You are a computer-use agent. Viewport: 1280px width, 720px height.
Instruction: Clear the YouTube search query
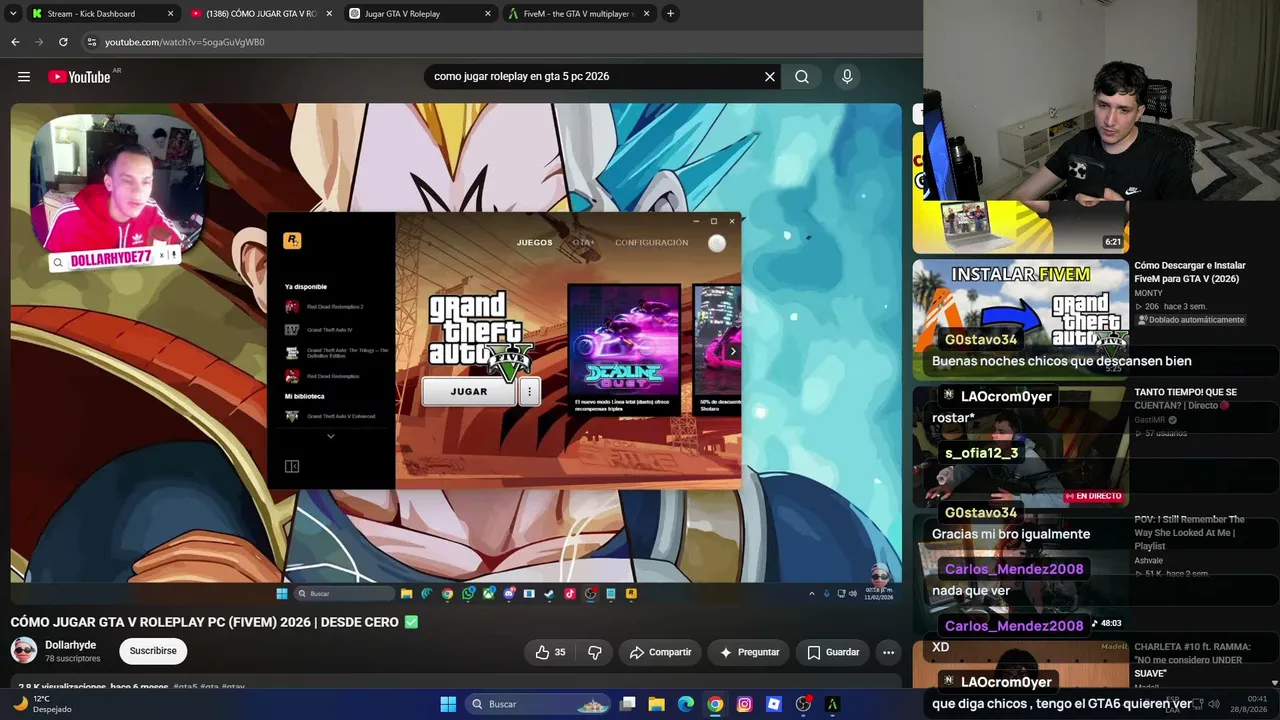tap(770, 77)
